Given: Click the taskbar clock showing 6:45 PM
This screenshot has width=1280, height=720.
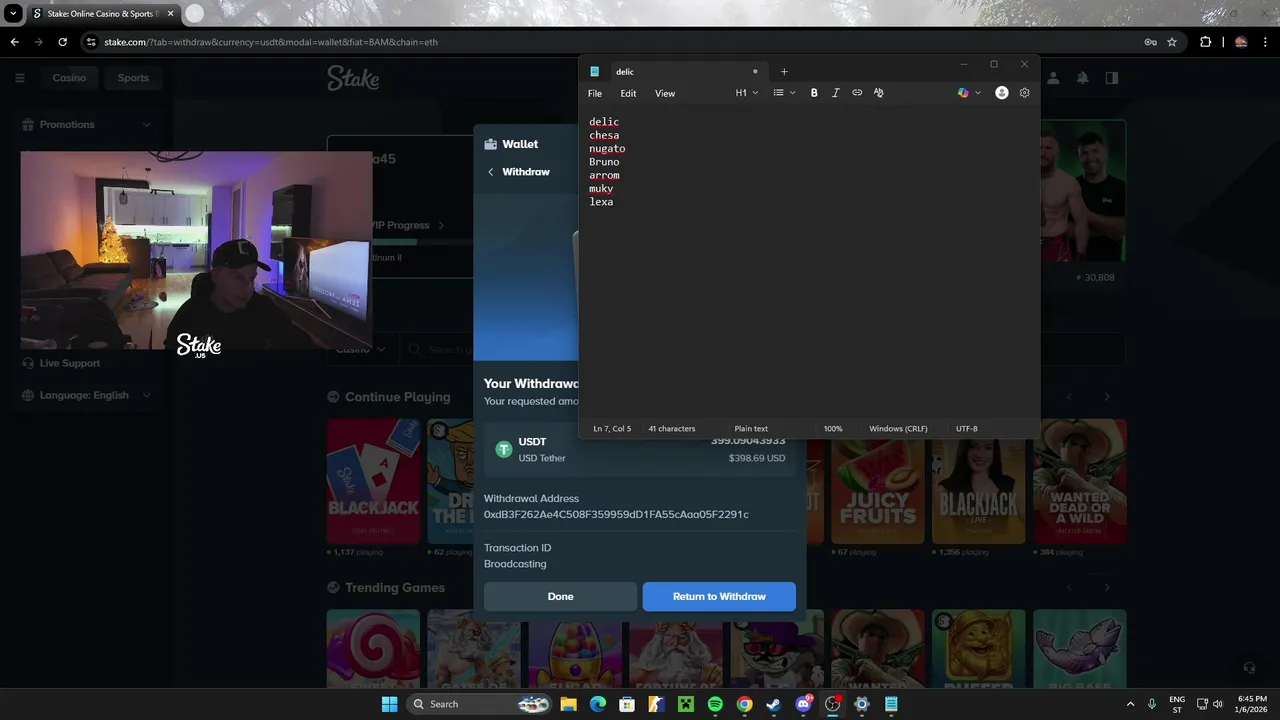Looking at the screenshot, I should tap(1252, 704).
